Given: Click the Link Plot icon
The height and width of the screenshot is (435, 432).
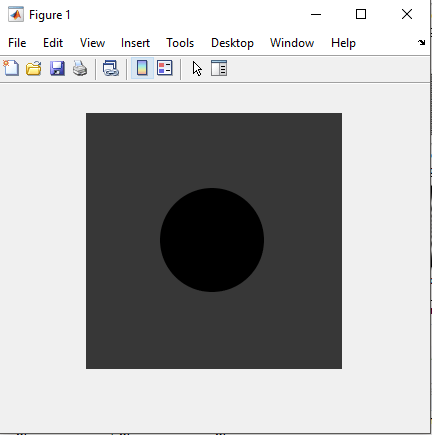Looking at the screenshot, I should (111, 68).
